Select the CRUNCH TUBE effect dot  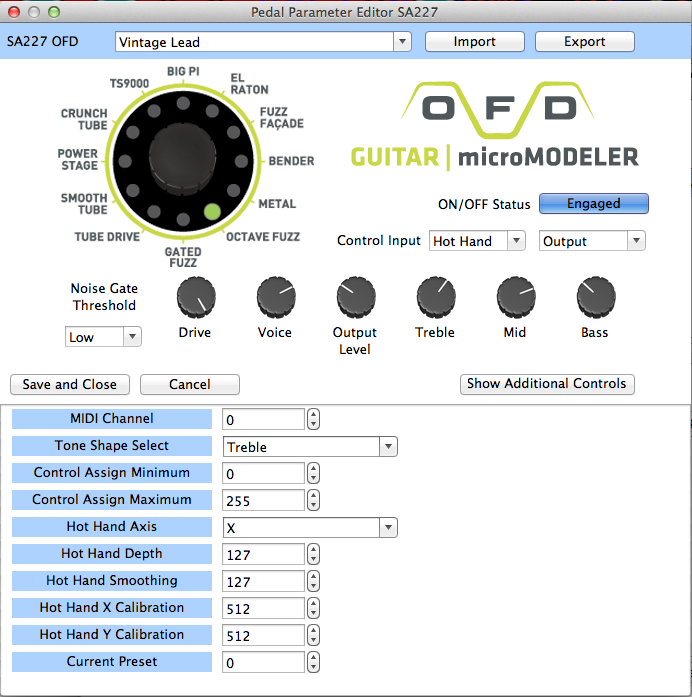(x=132, y=132)
